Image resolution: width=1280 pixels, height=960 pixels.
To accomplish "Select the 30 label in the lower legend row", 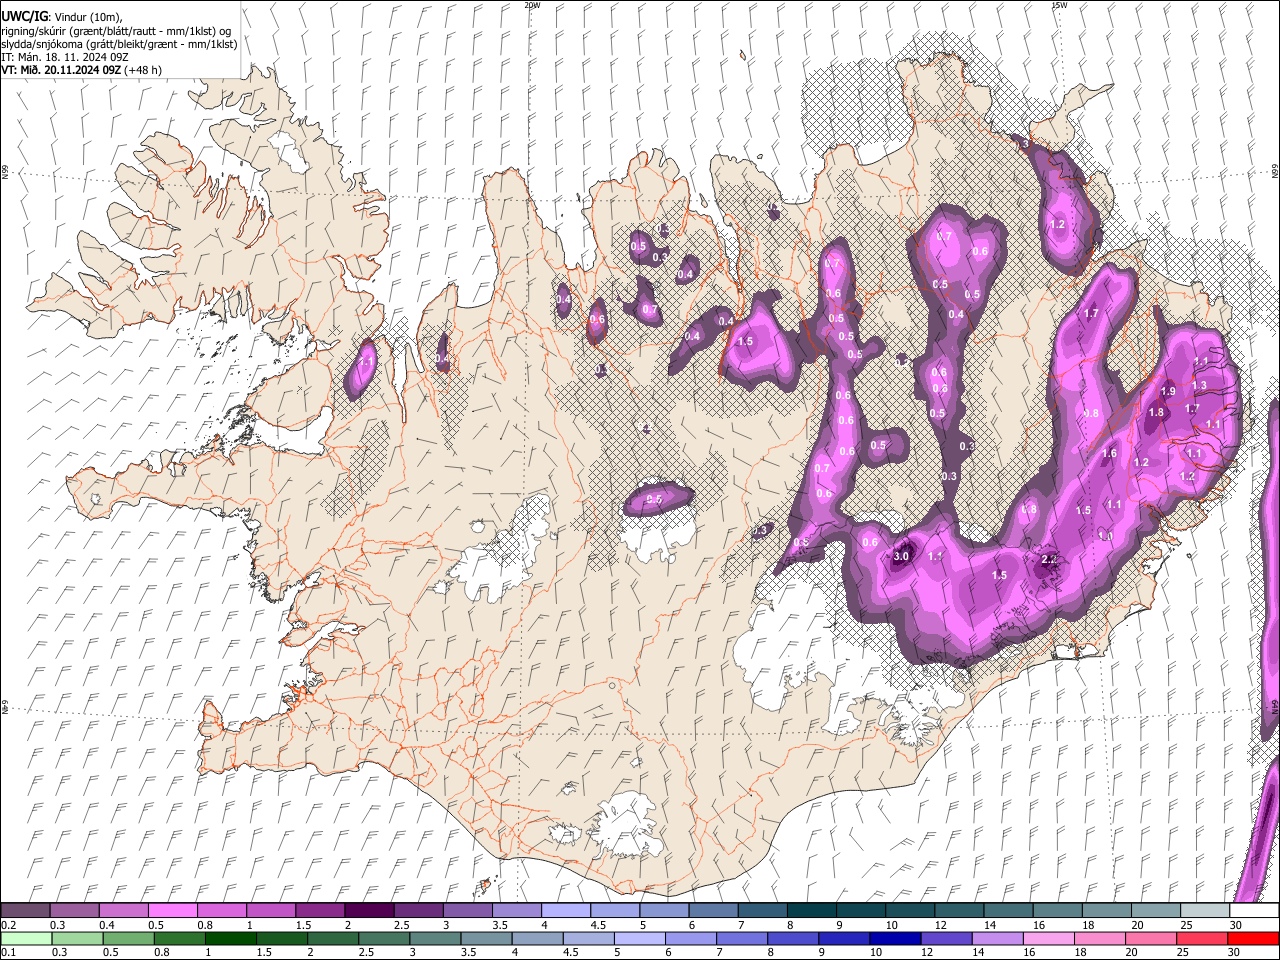I will pos(1236,952).
